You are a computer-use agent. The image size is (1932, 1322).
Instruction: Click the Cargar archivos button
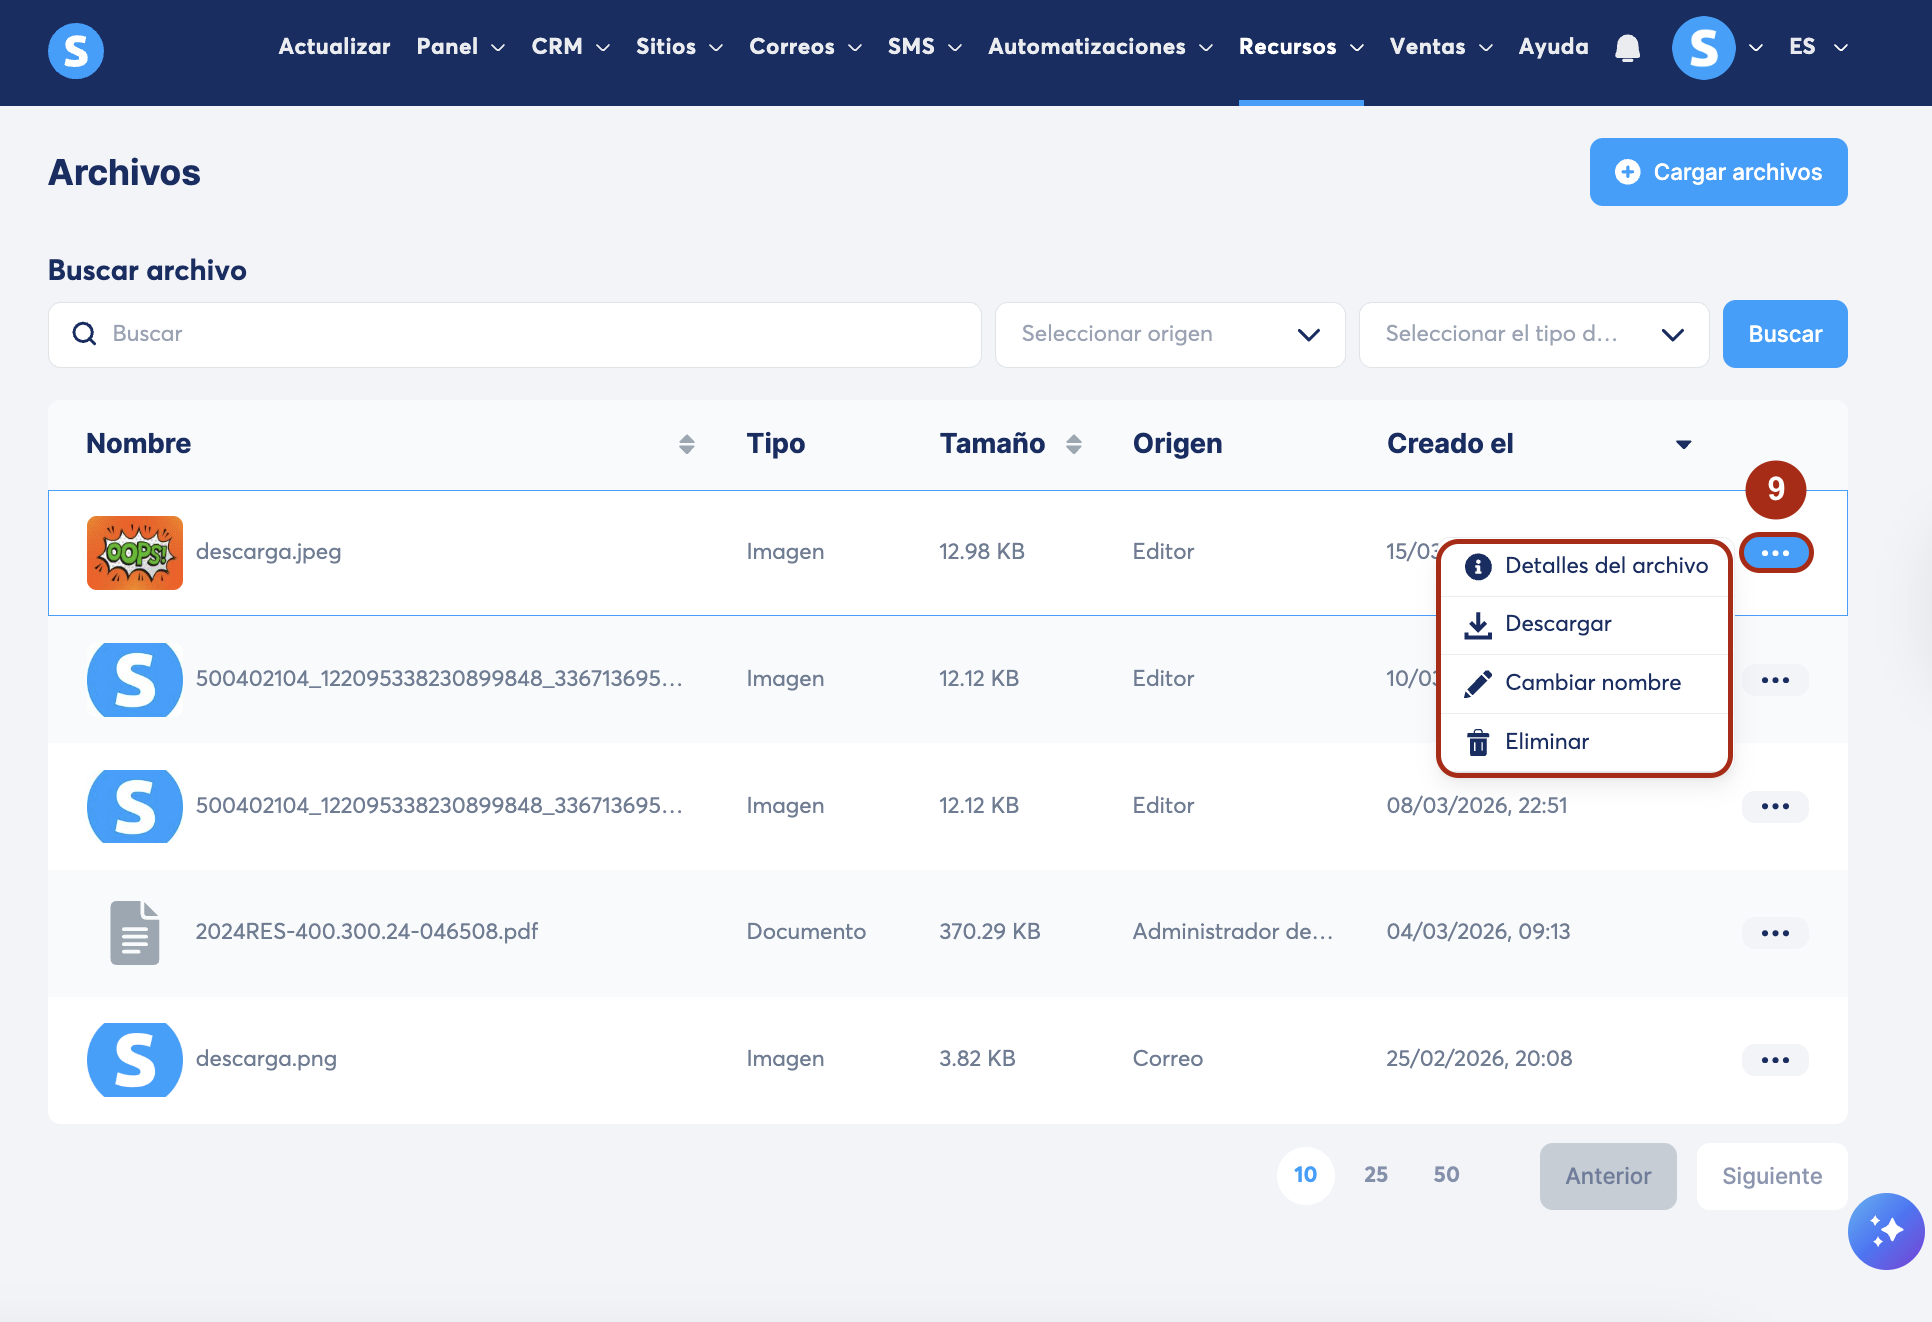click(x=1718, y=172)
